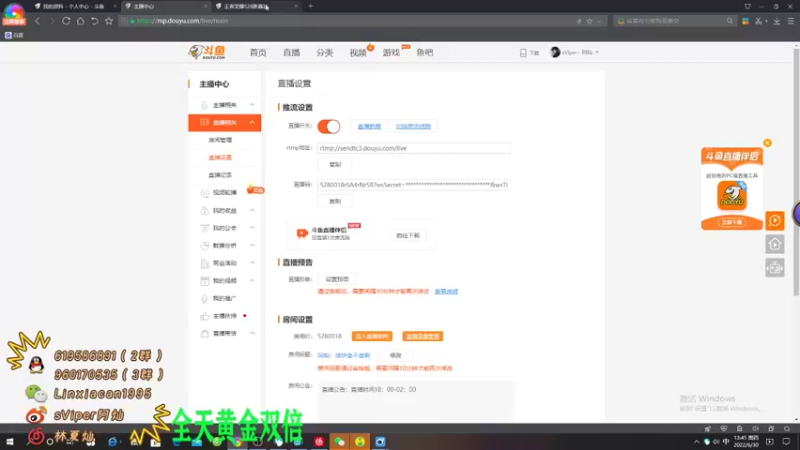
Task: Click the mobile download icon in header
Action: 523,53
